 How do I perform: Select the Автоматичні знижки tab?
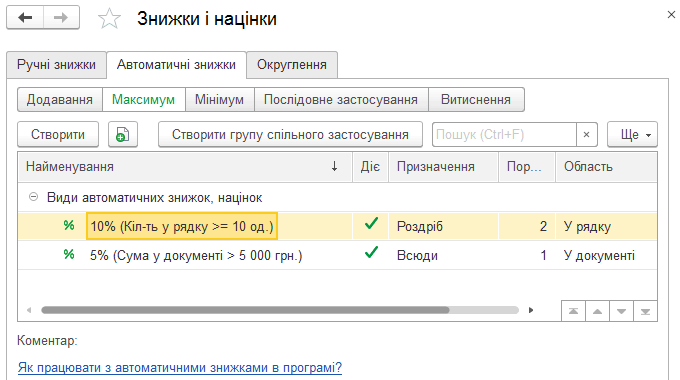tap(176, 65)
